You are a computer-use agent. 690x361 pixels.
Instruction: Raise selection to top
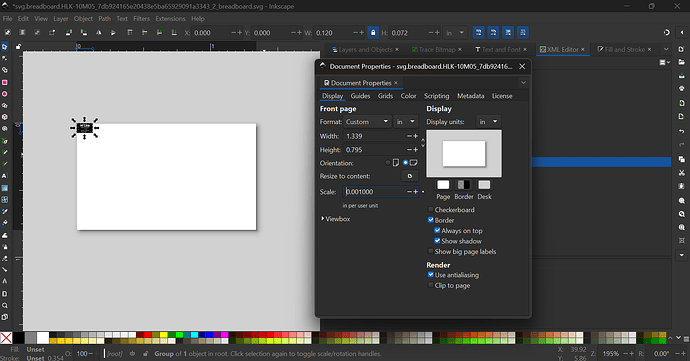(x=130, y=33)
